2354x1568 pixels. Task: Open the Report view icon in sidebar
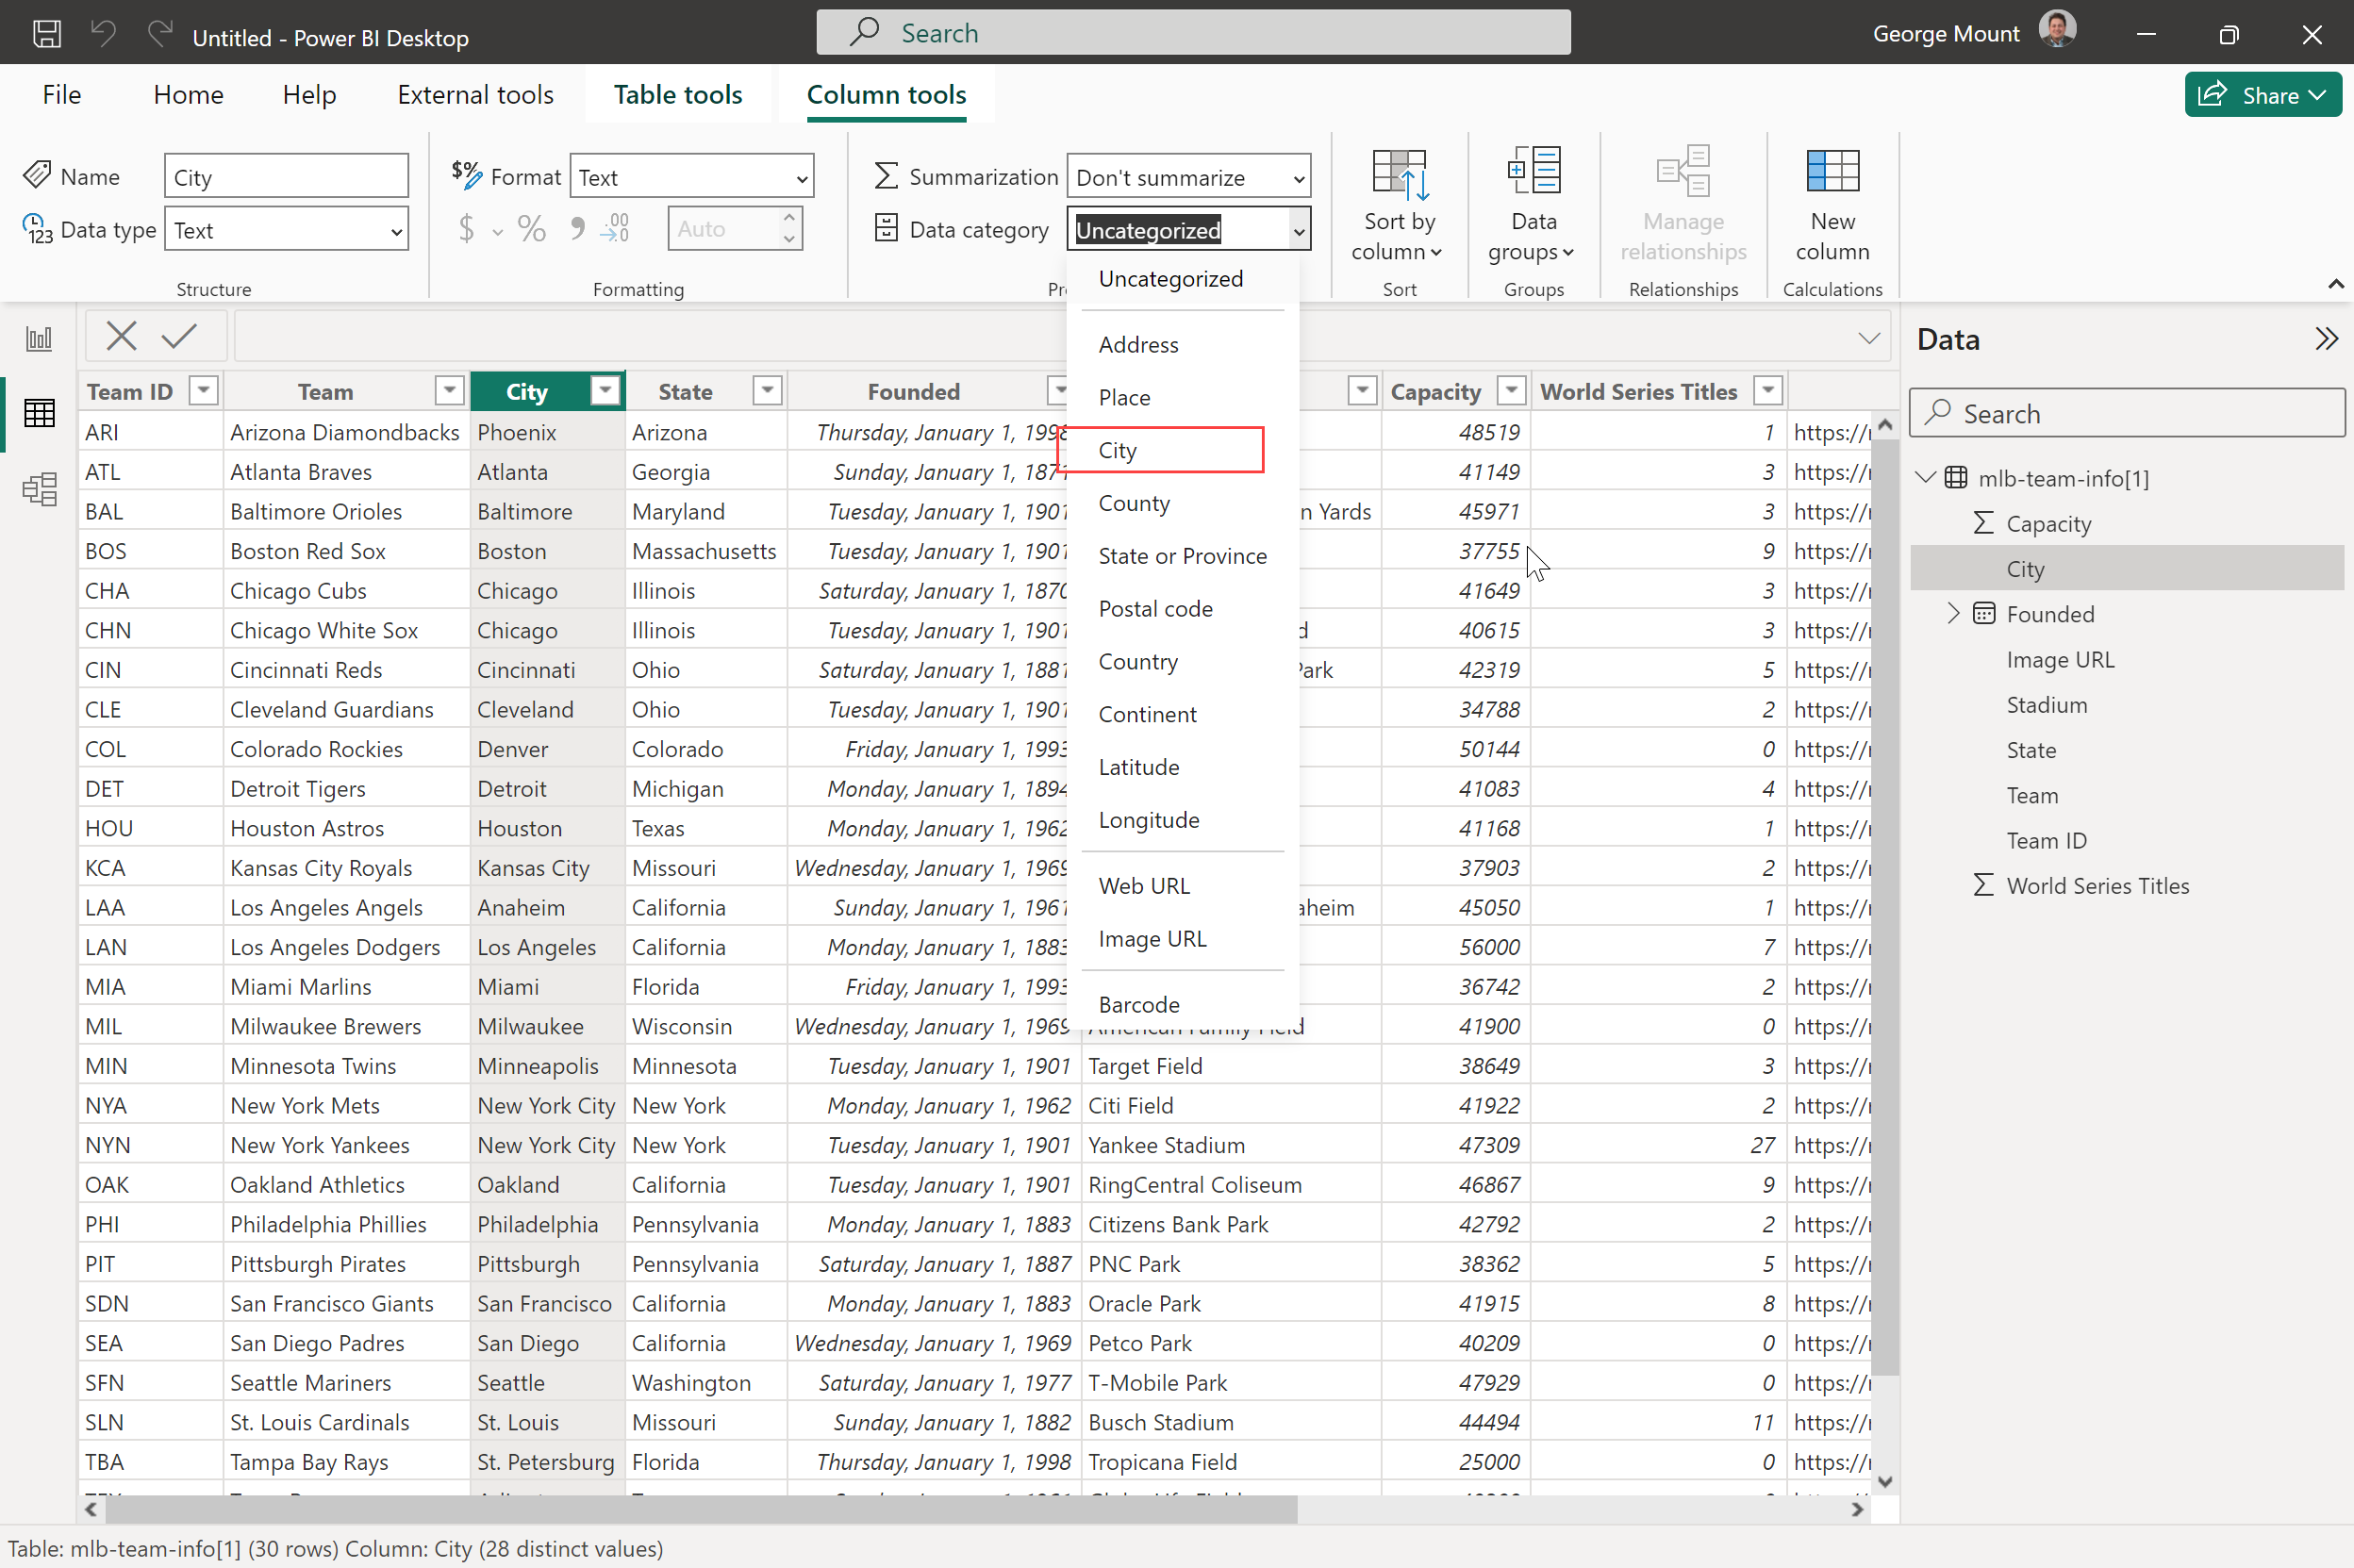pos(39,339)
